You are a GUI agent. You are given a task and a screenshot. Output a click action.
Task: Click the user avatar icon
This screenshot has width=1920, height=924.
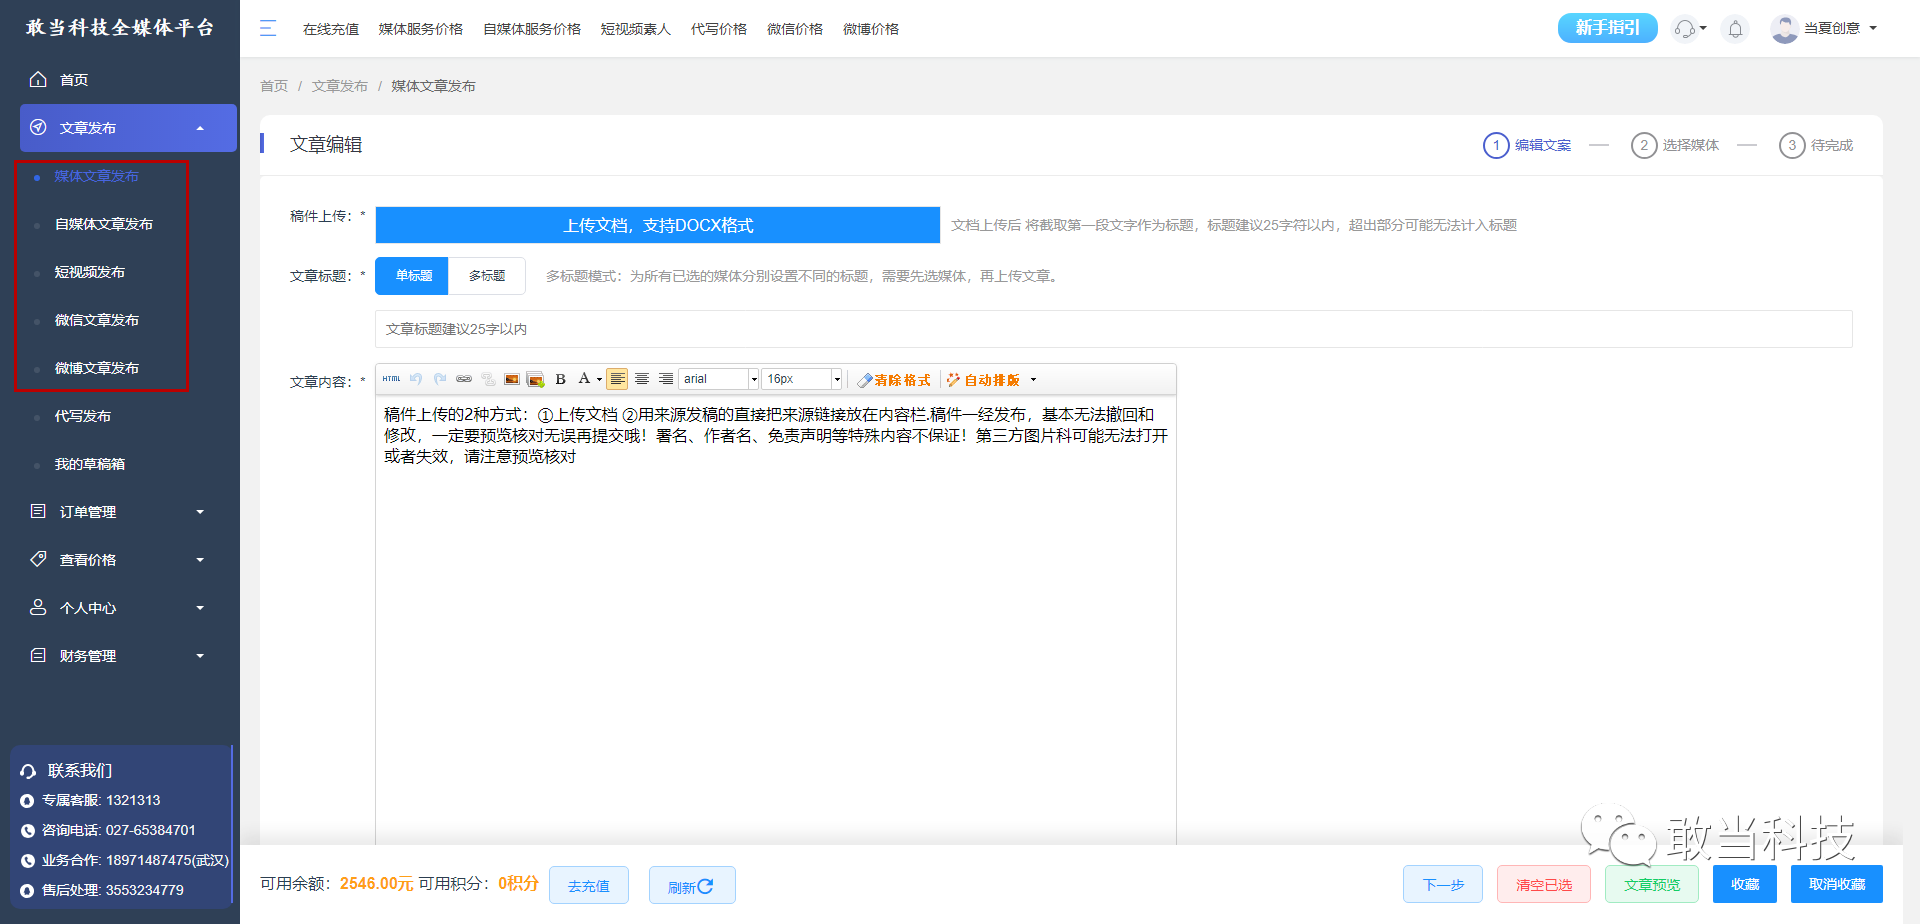(1784, 29)
